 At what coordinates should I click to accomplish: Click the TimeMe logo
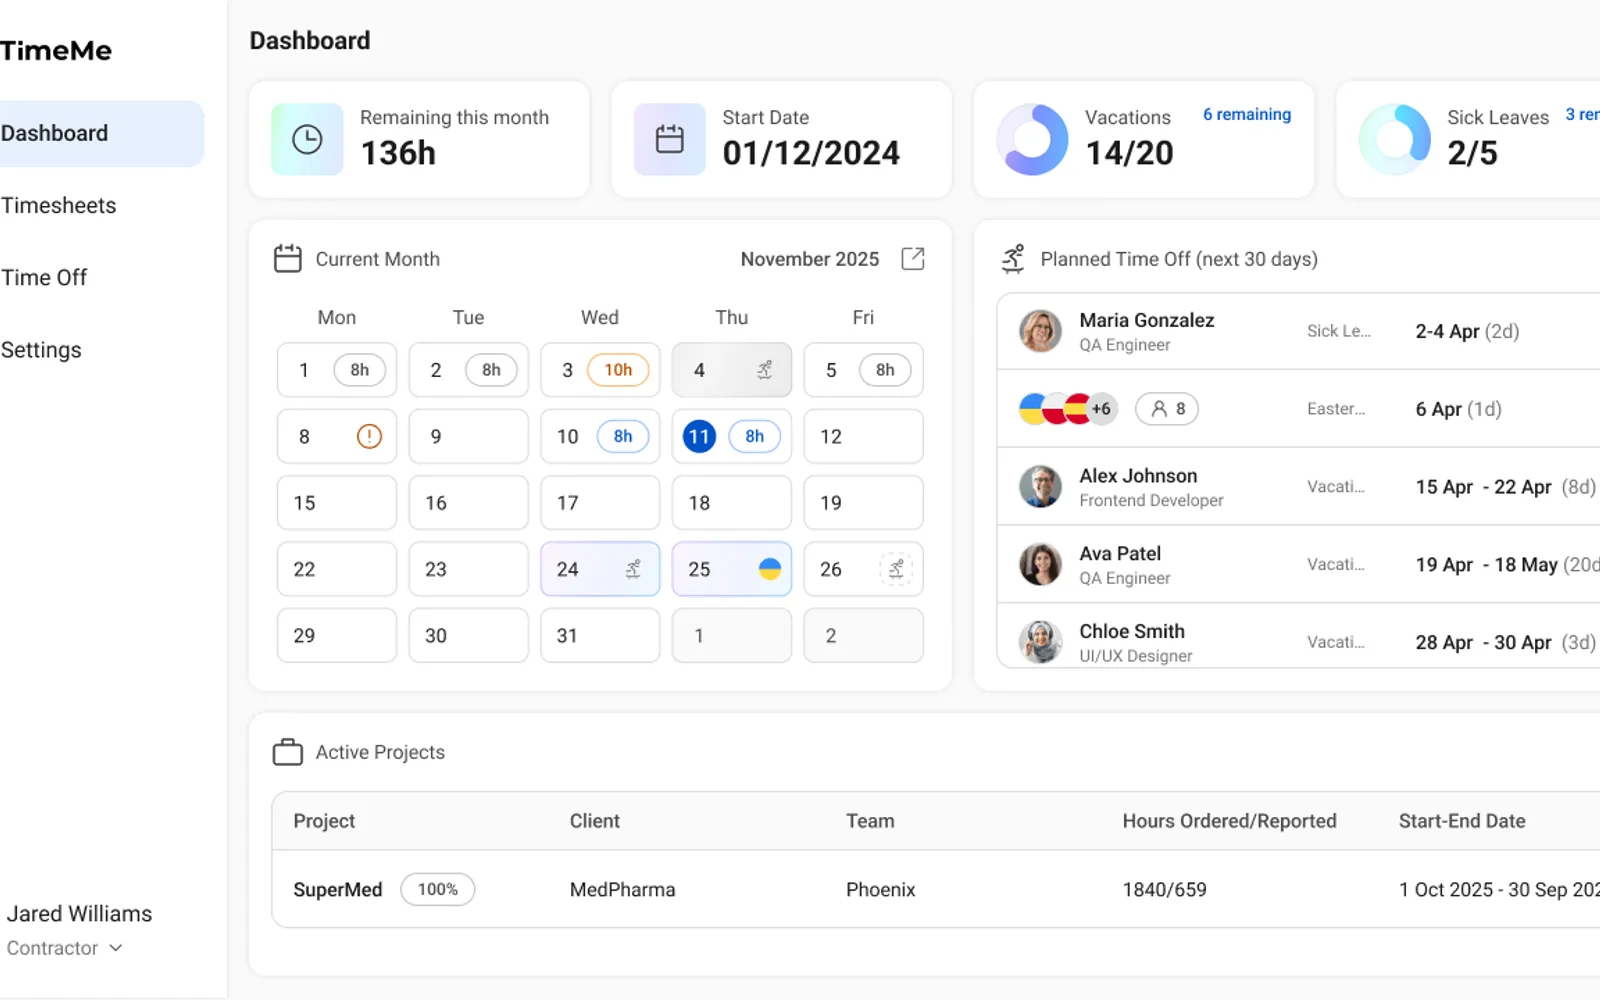(56, 50)
